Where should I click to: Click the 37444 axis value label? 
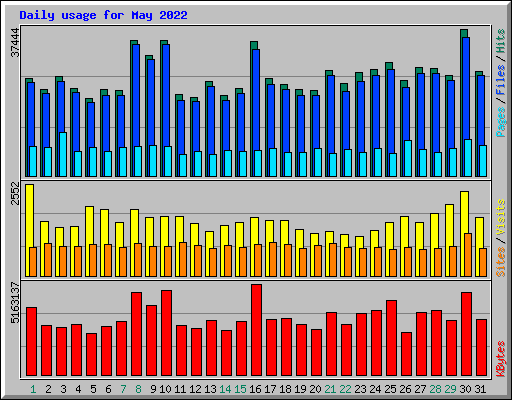pyautogui.click(x=15, y=43)
